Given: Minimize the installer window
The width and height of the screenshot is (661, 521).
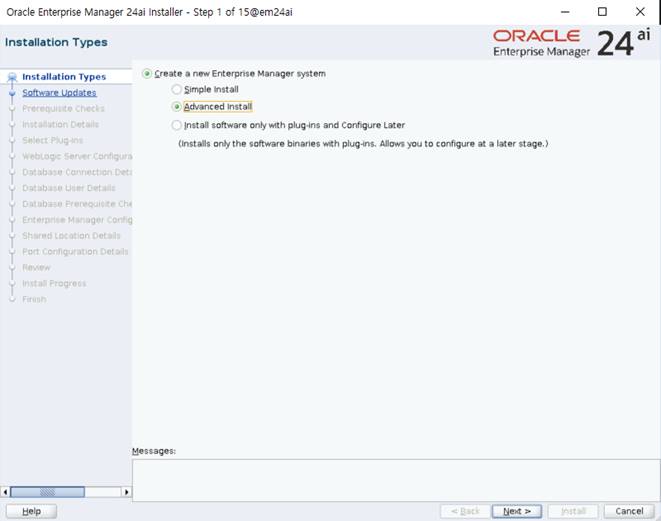Looking at the screenshot, I should pos(565,12).
